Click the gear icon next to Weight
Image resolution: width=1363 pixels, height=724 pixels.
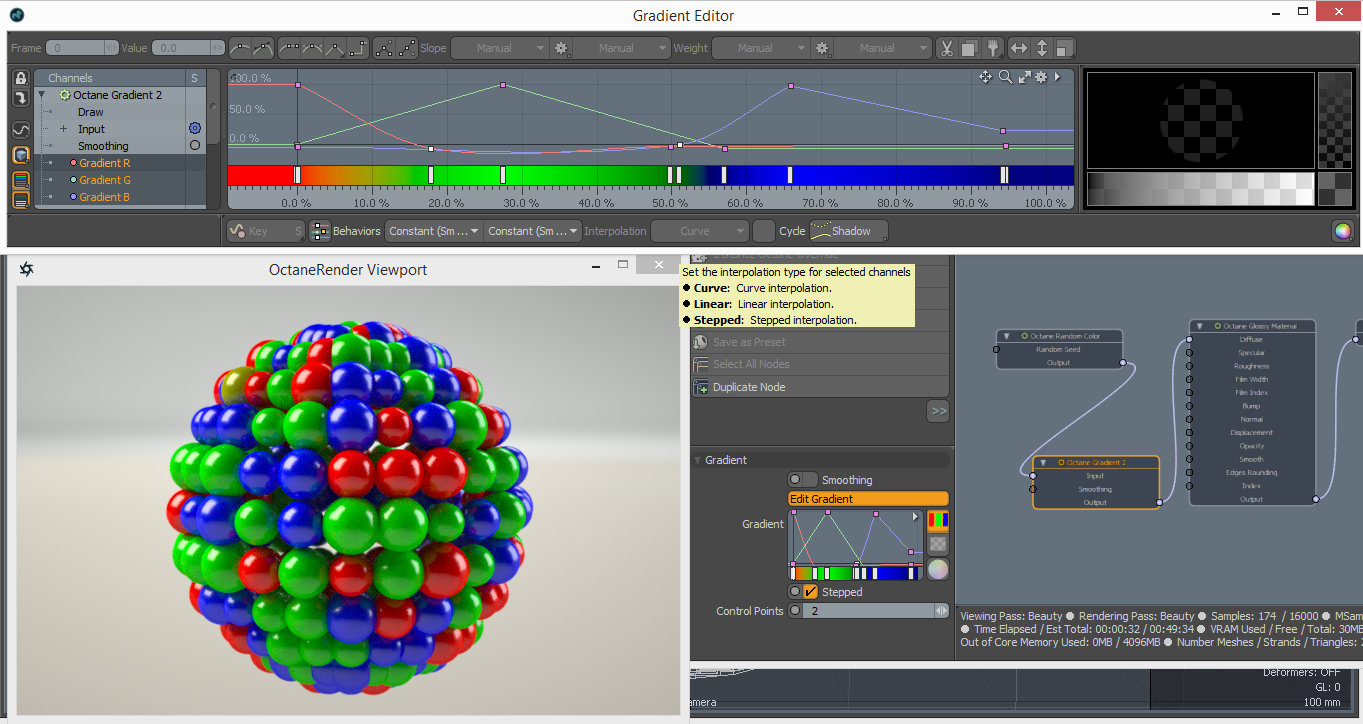pyautogui.click(x=822, y=48)
